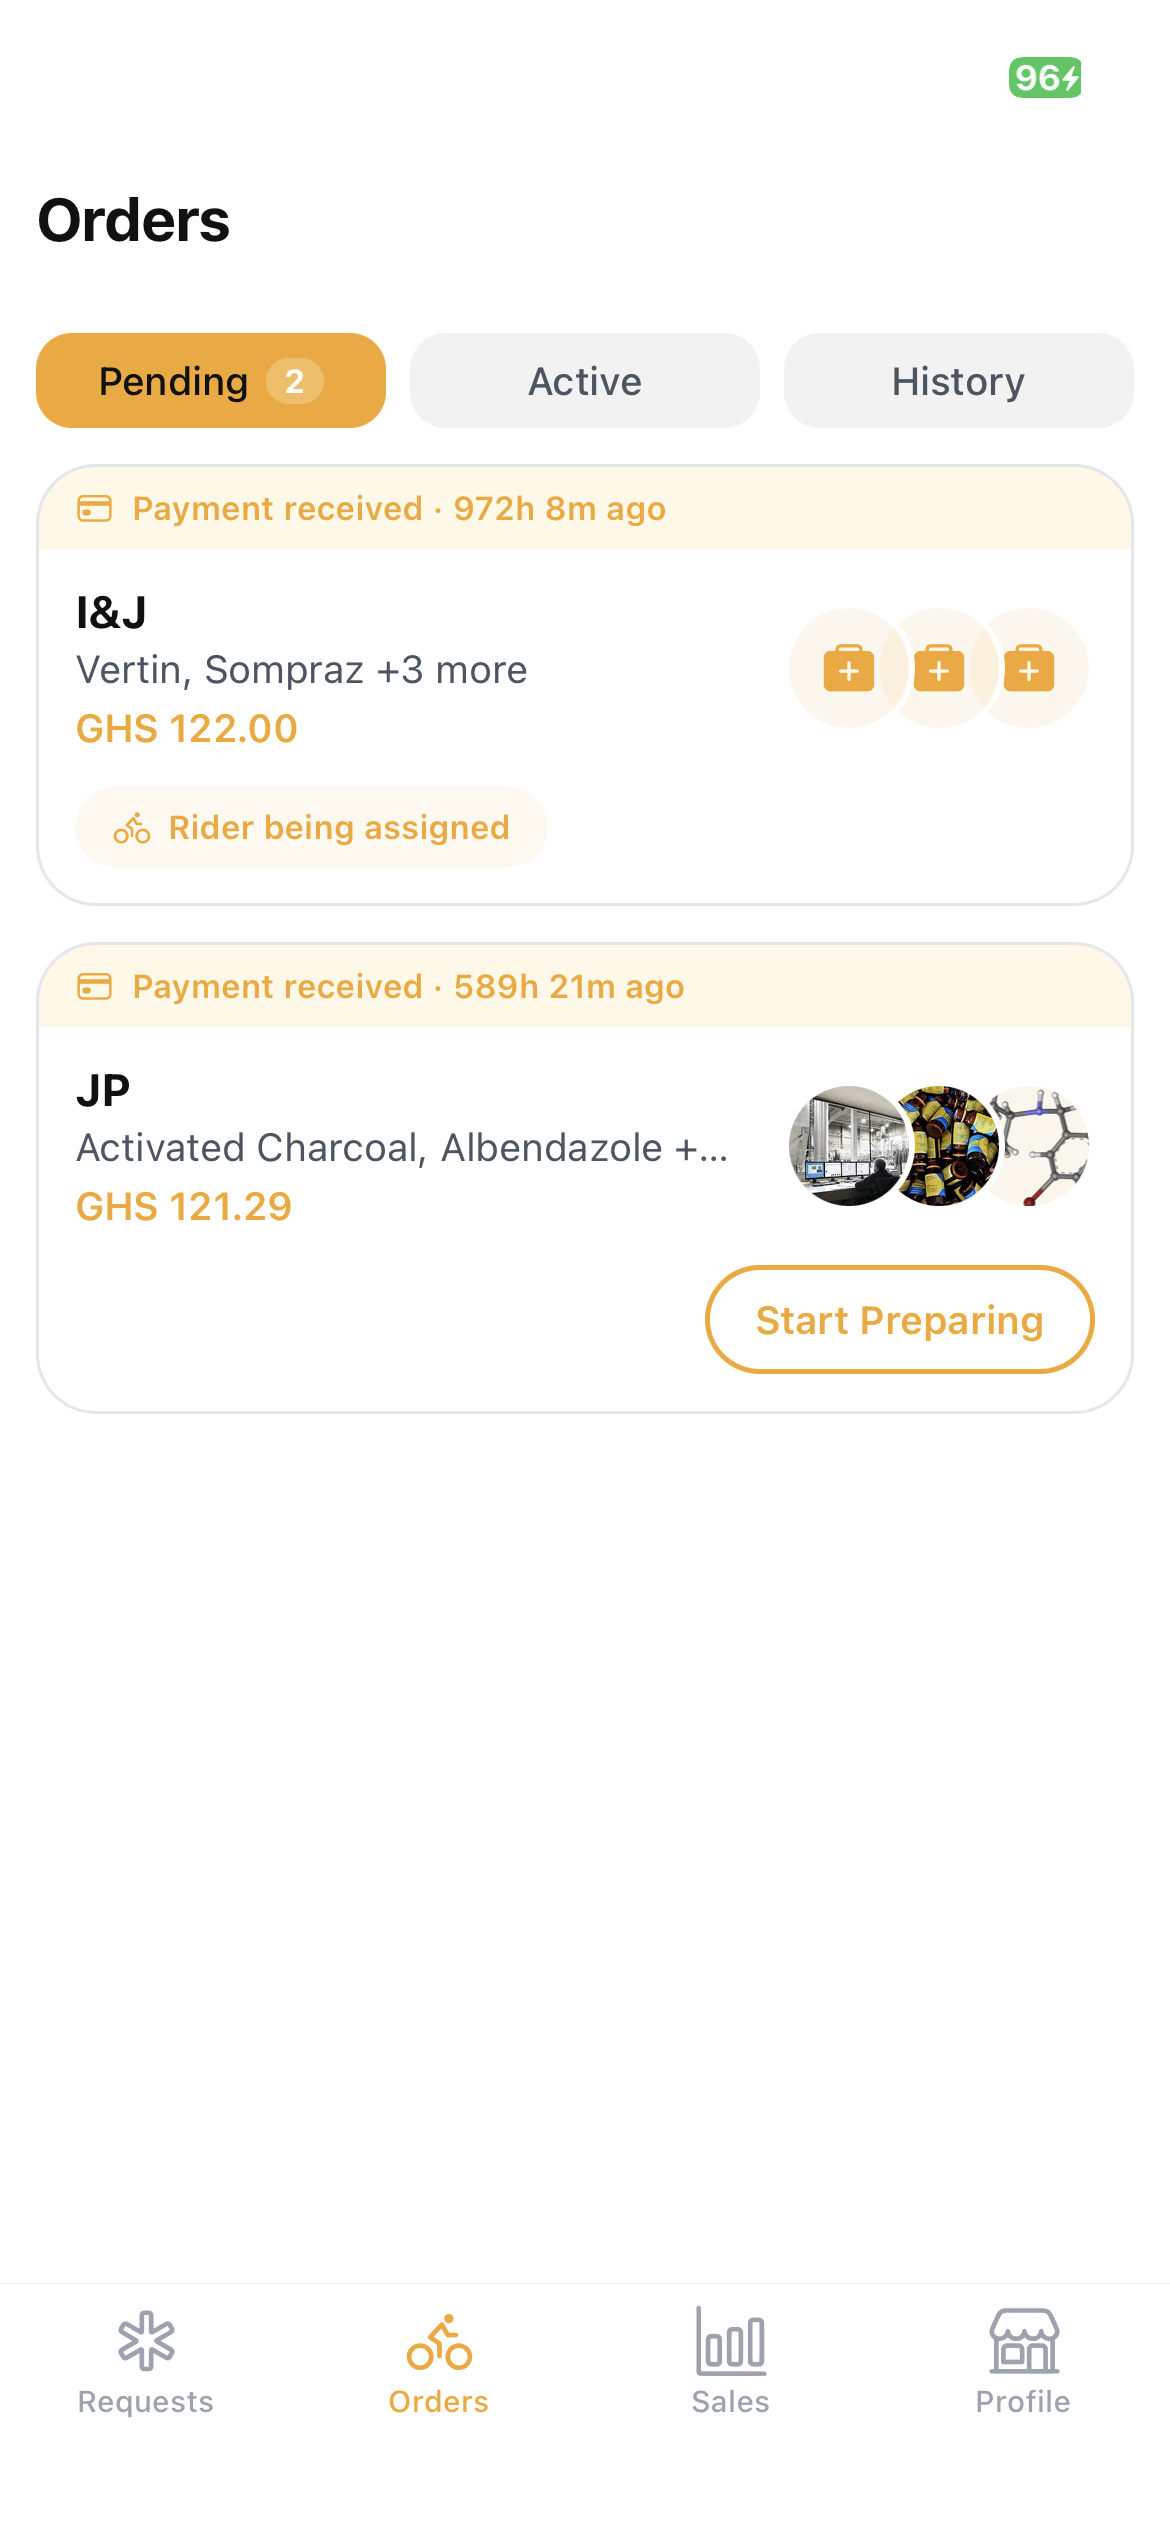Tap the first medicine kit icon on I&J order
This screenshot has height=2532, width=1170.
click(x=849, y=668)
